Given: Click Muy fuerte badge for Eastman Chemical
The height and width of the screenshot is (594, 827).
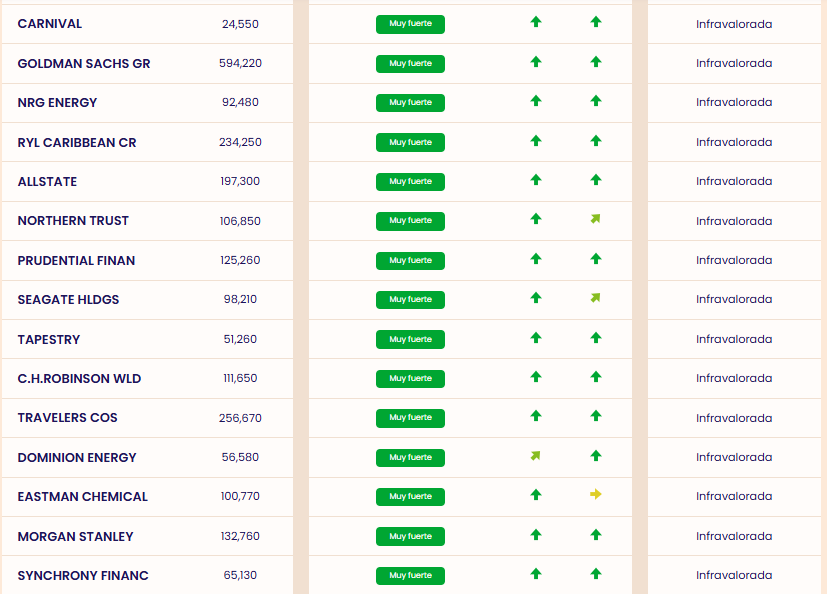Looking at the screenshot, I should point(410,496).
